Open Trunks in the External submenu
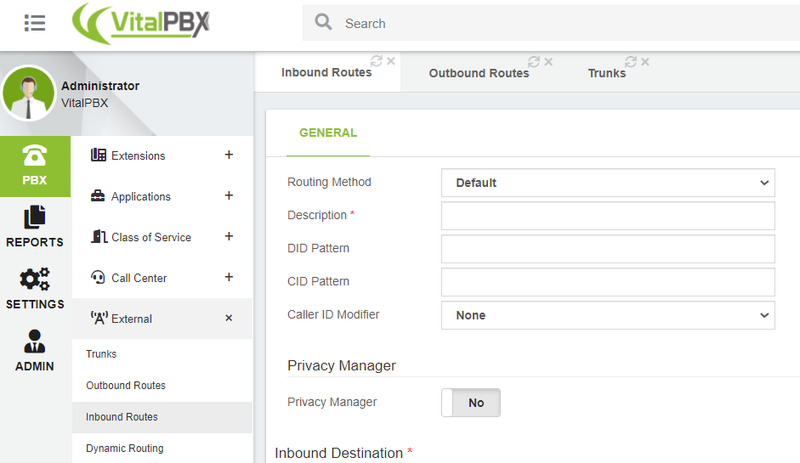 101,354
